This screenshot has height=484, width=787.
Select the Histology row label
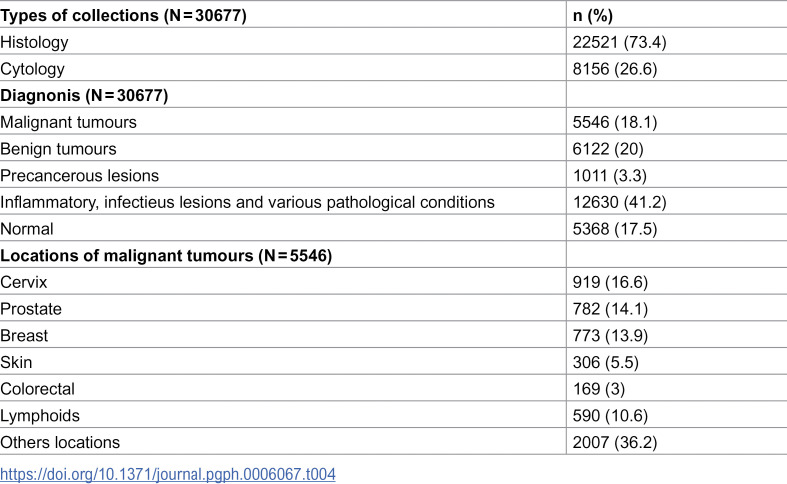point(34,42)
